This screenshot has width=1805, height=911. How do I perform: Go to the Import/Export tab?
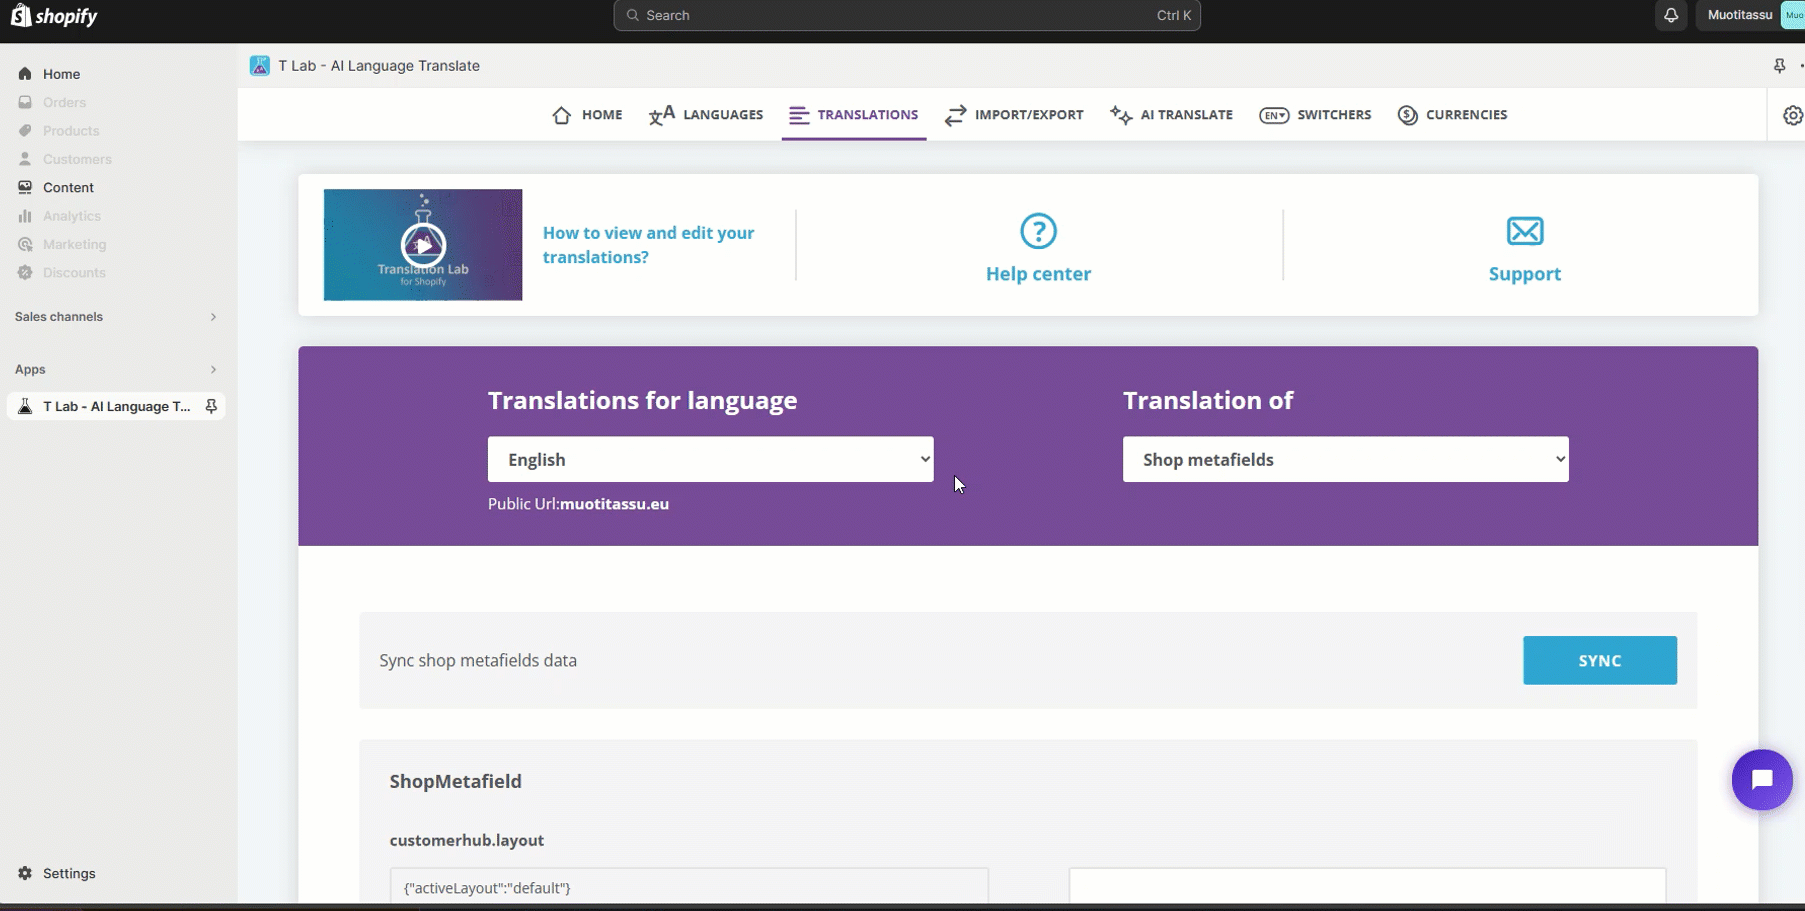click(x=1014, y=115)
